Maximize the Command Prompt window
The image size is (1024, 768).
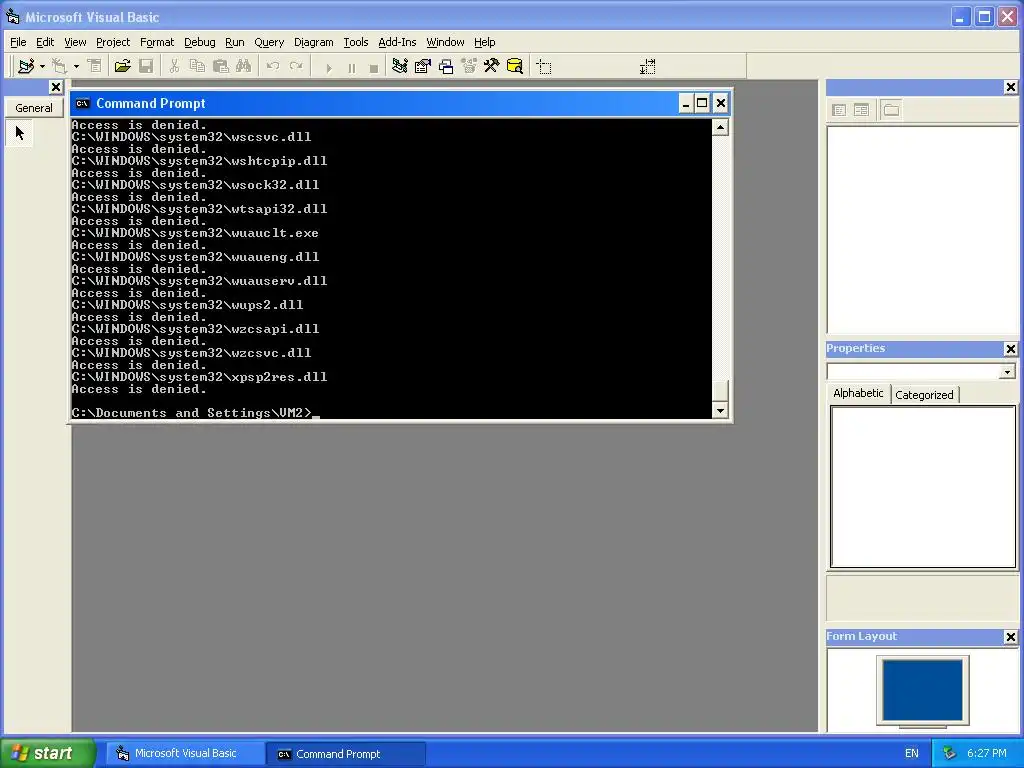pyautogui.click(x=702, y=103)
